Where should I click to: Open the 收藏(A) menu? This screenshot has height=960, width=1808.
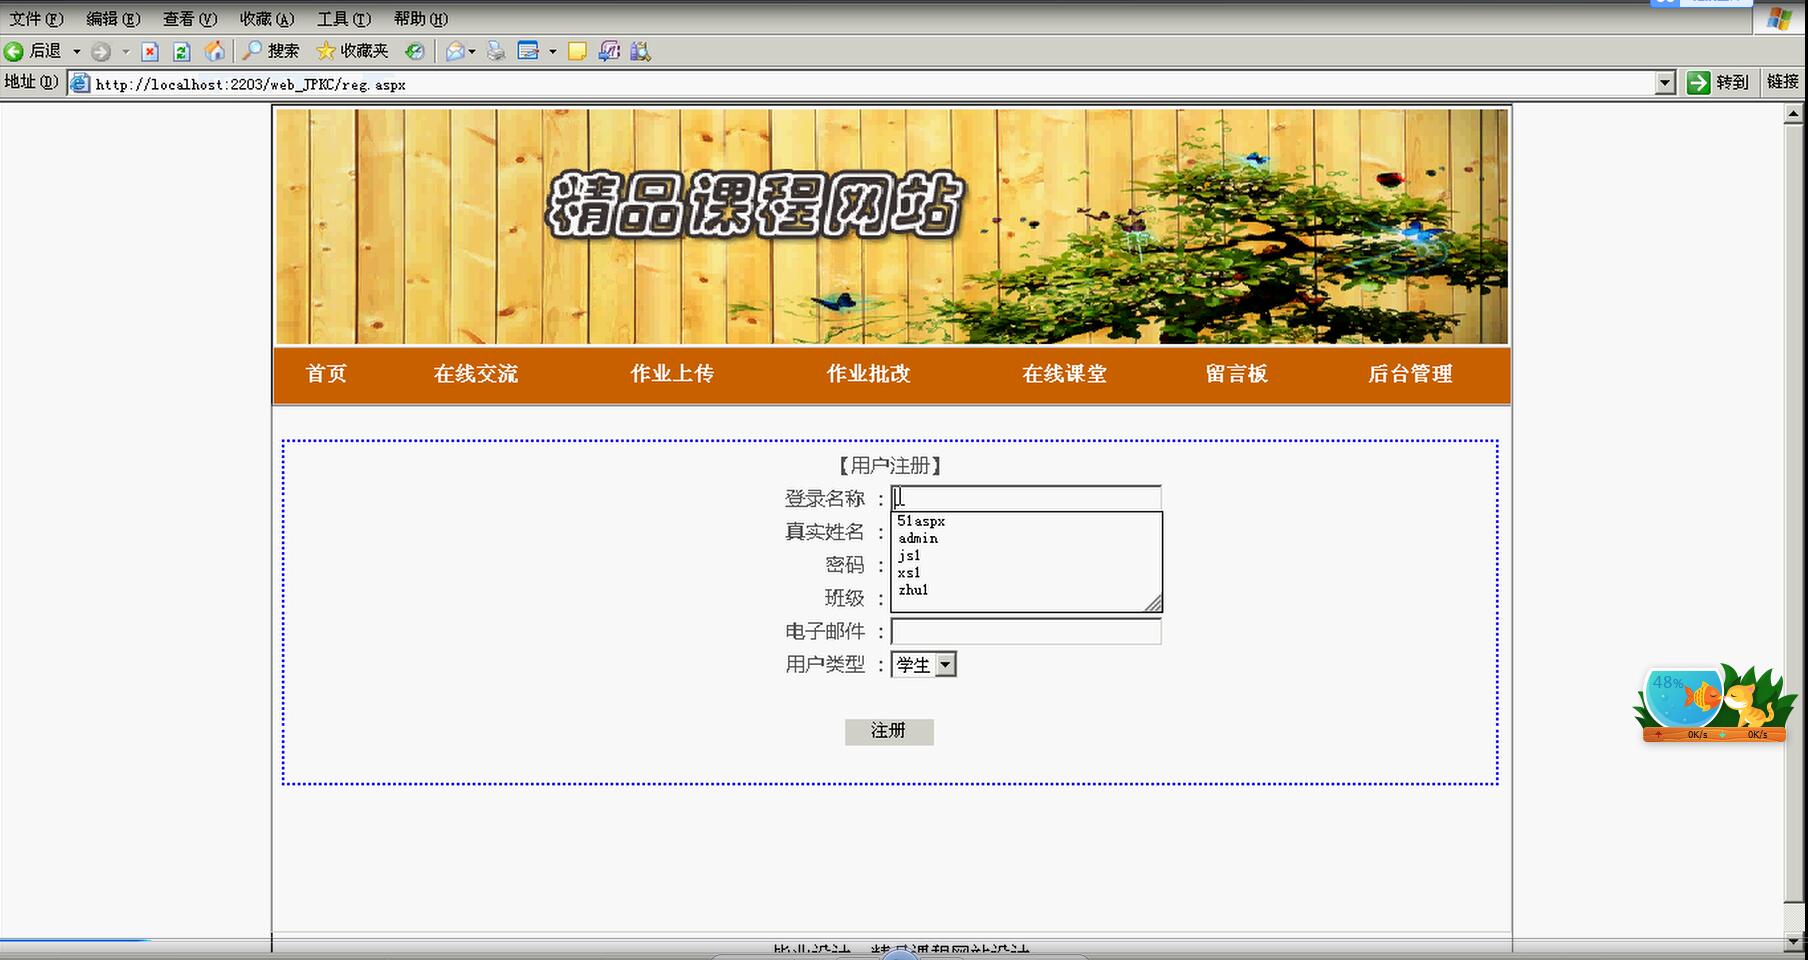(267, 19)
